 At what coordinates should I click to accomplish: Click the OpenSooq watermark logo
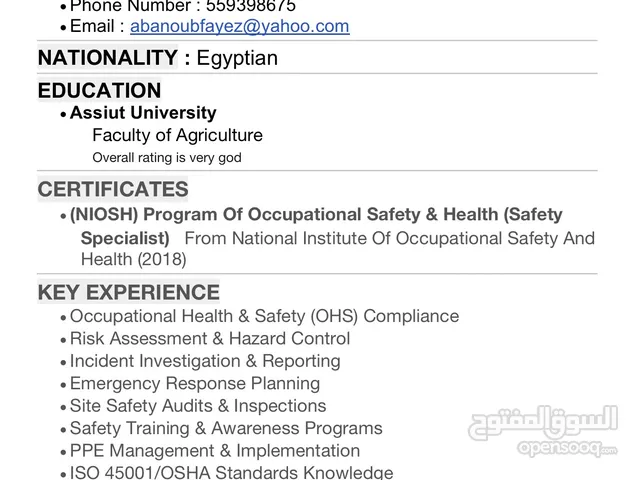(543, 423)
